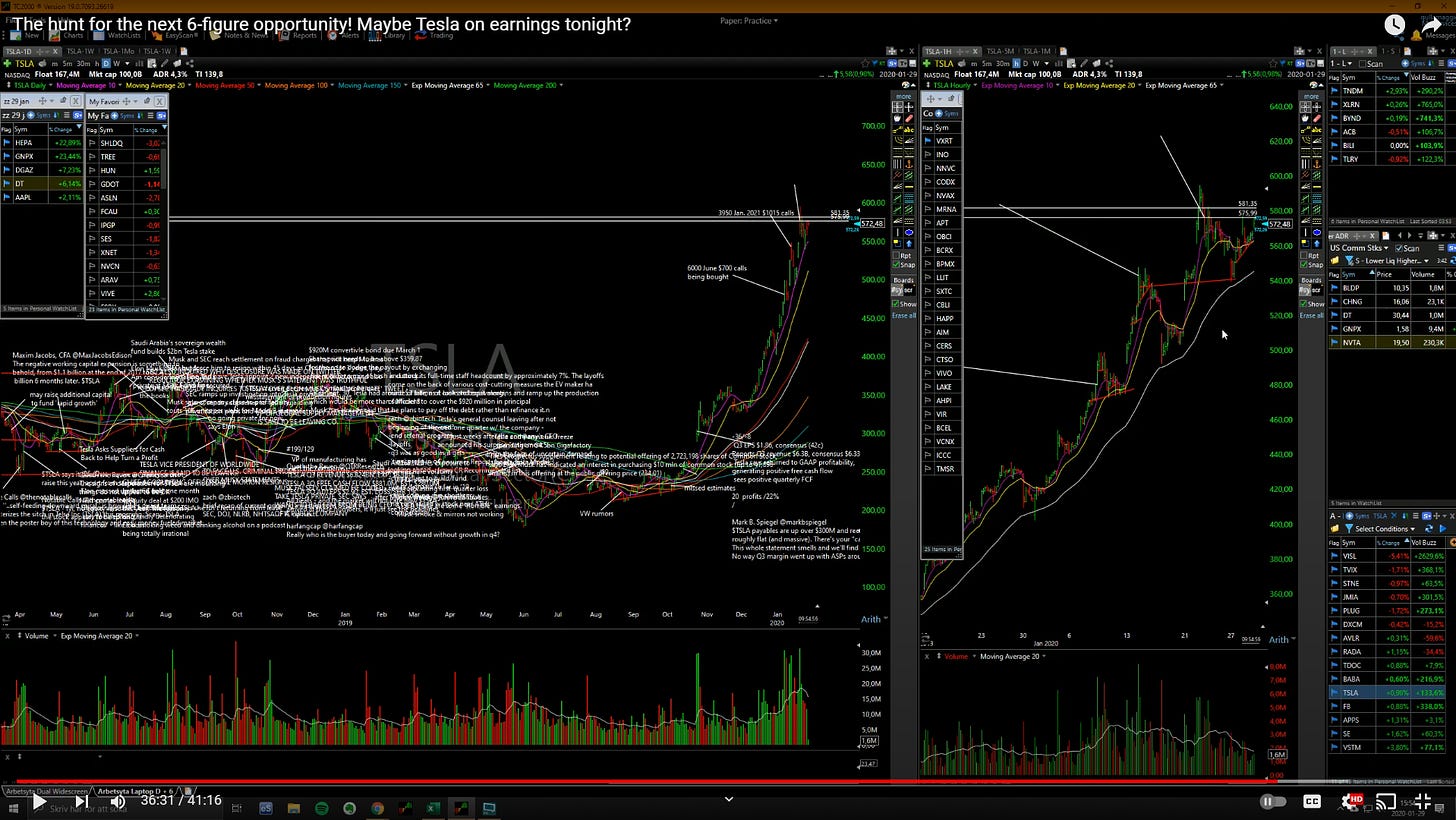Seek on the red video progress bar
1456x820 pixels.
tap(728, 781)
